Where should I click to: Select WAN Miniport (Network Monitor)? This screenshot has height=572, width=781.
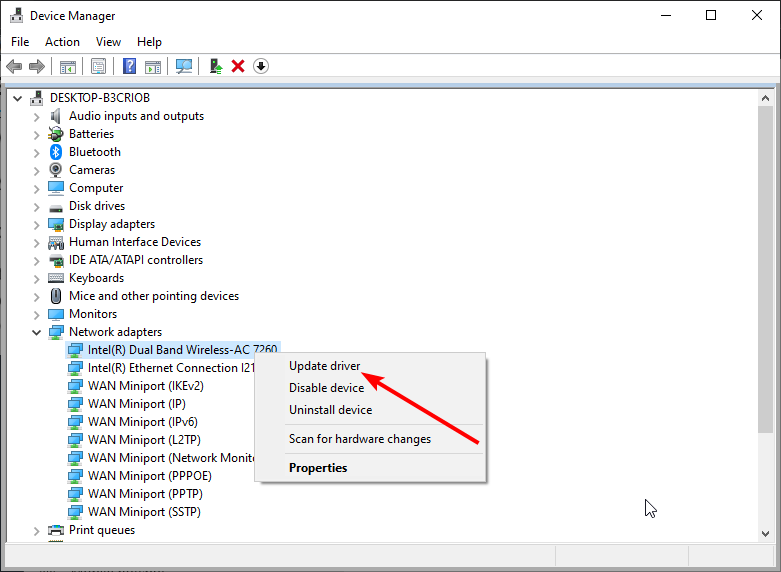coord(171,458)
